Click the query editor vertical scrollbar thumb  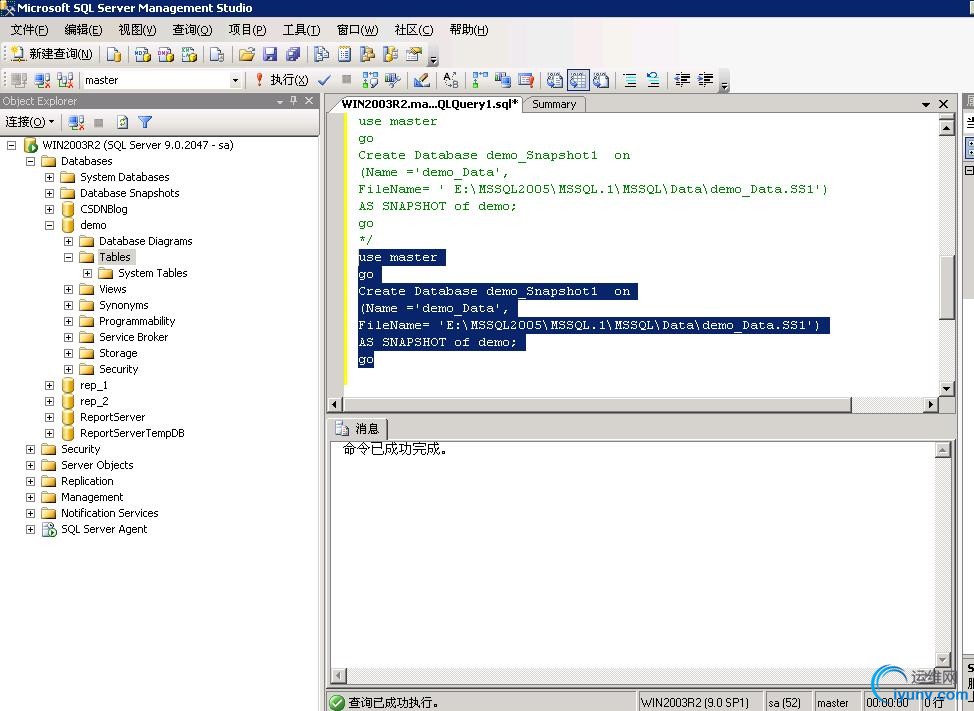tap(947, 287)
